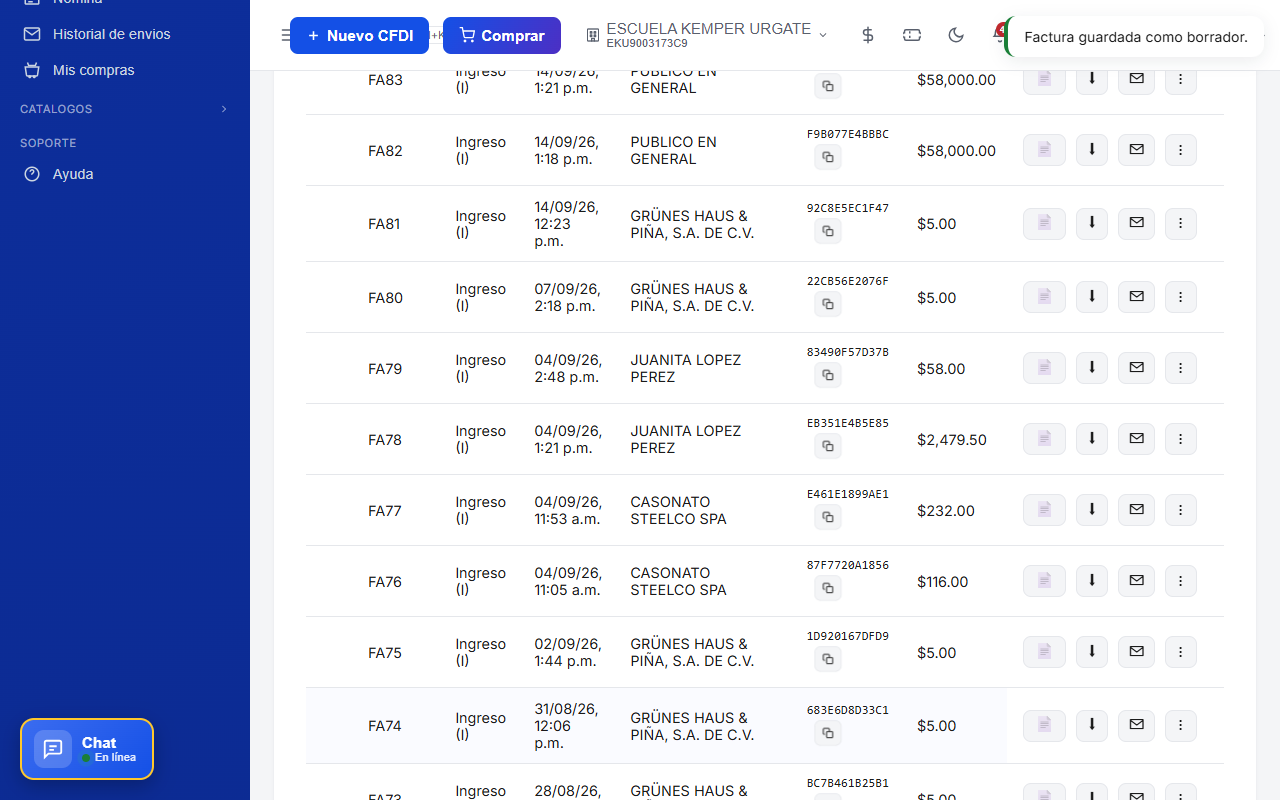1280x800 pixels.
Task: Open more options for invoice FA80
Action: 1181,297
